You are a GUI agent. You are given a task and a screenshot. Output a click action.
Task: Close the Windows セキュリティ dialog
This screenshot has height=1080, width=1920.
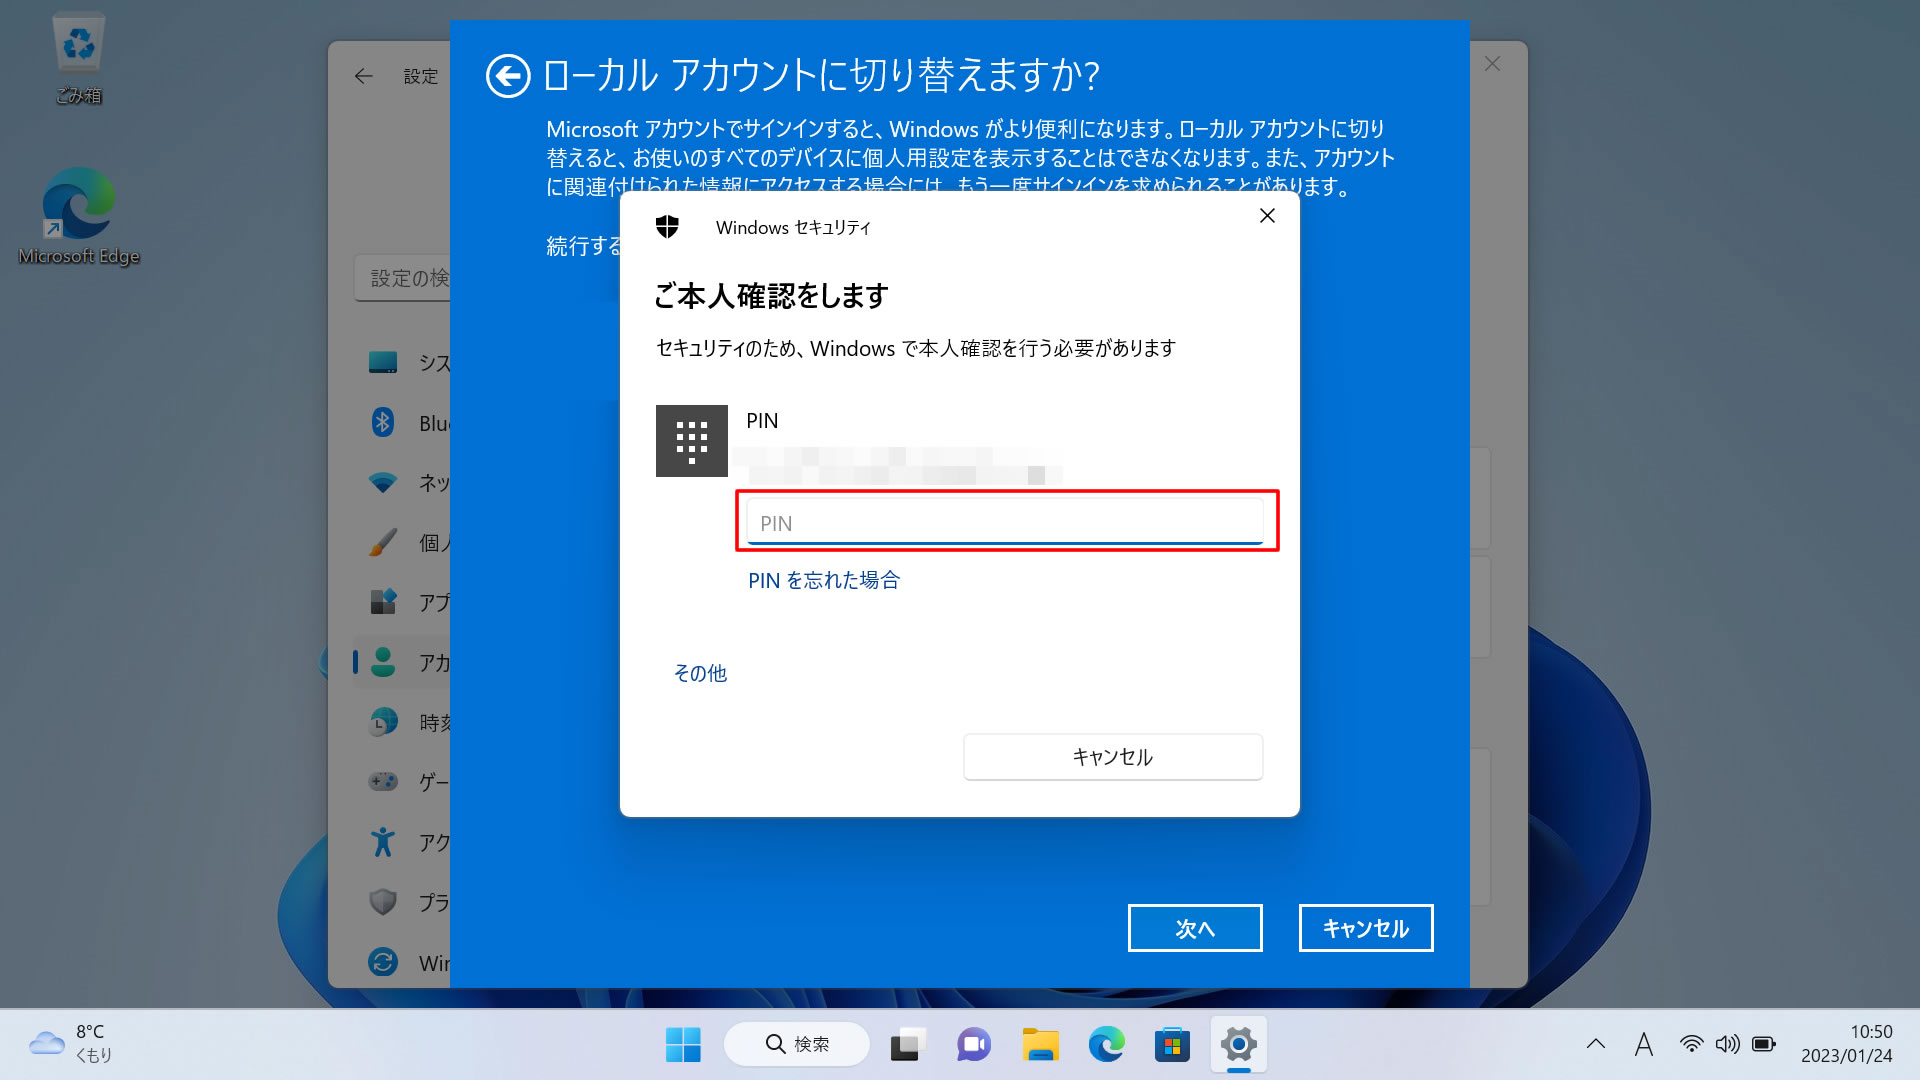[x=1267, y=216]
